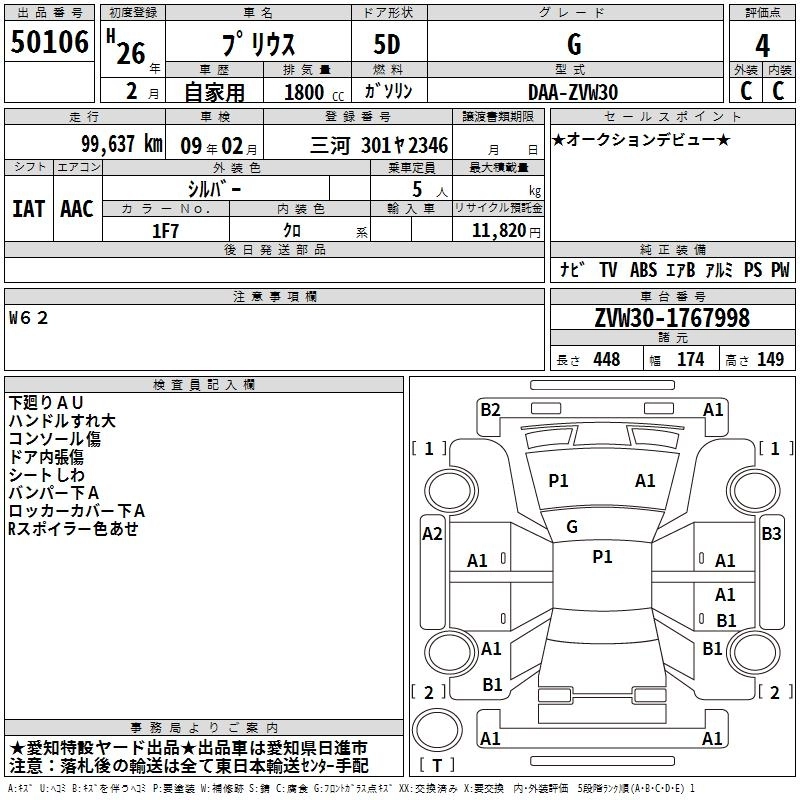This screenshot has height=800, width=800.
Task: Click the height value 149
Action: (770, 360)
